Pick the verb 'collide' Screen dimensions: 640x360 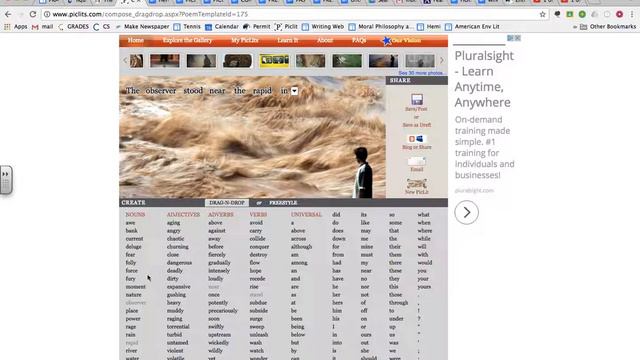tap(258, 239)
